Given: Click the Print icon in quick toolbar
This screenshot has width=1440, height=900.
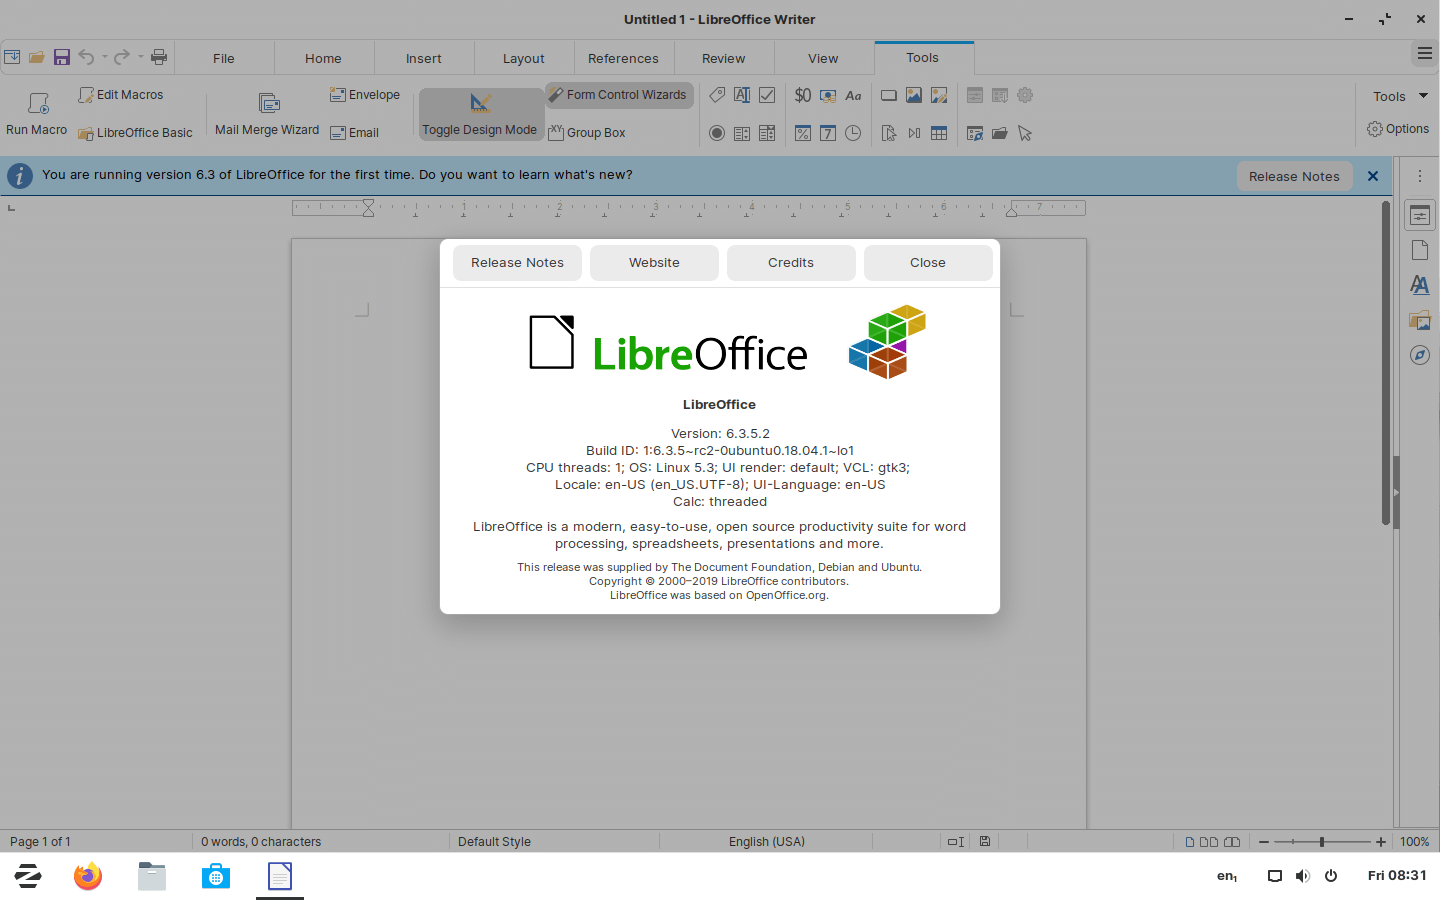Looking at the screenshot, I should tap(159, 57).
